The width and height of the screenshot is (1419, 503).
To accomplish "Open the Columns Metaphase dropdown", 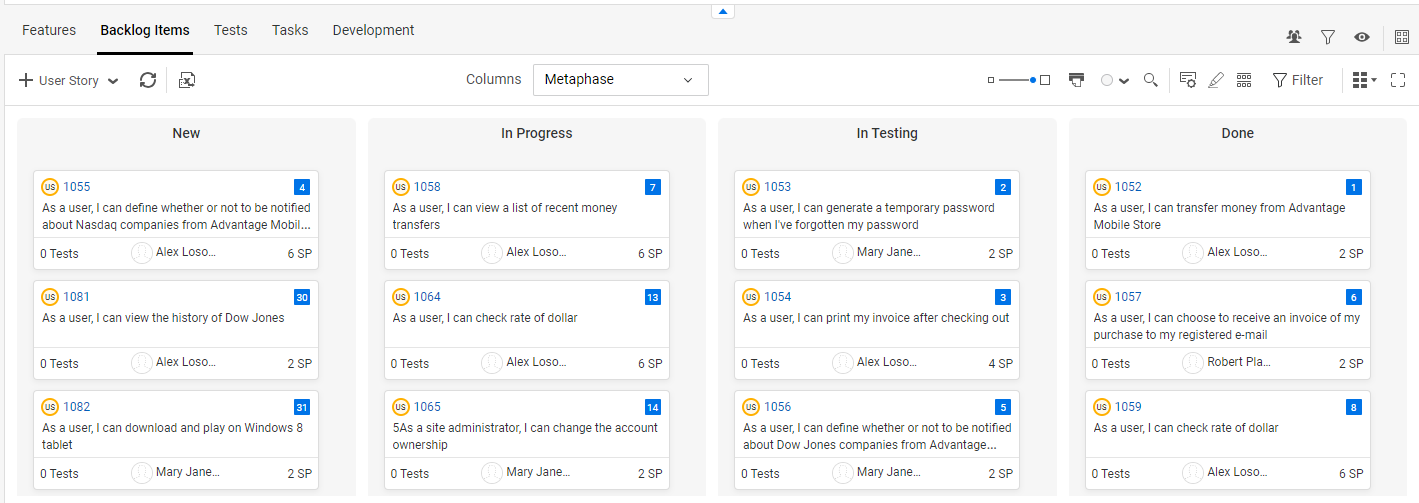I will coord(620,80).
